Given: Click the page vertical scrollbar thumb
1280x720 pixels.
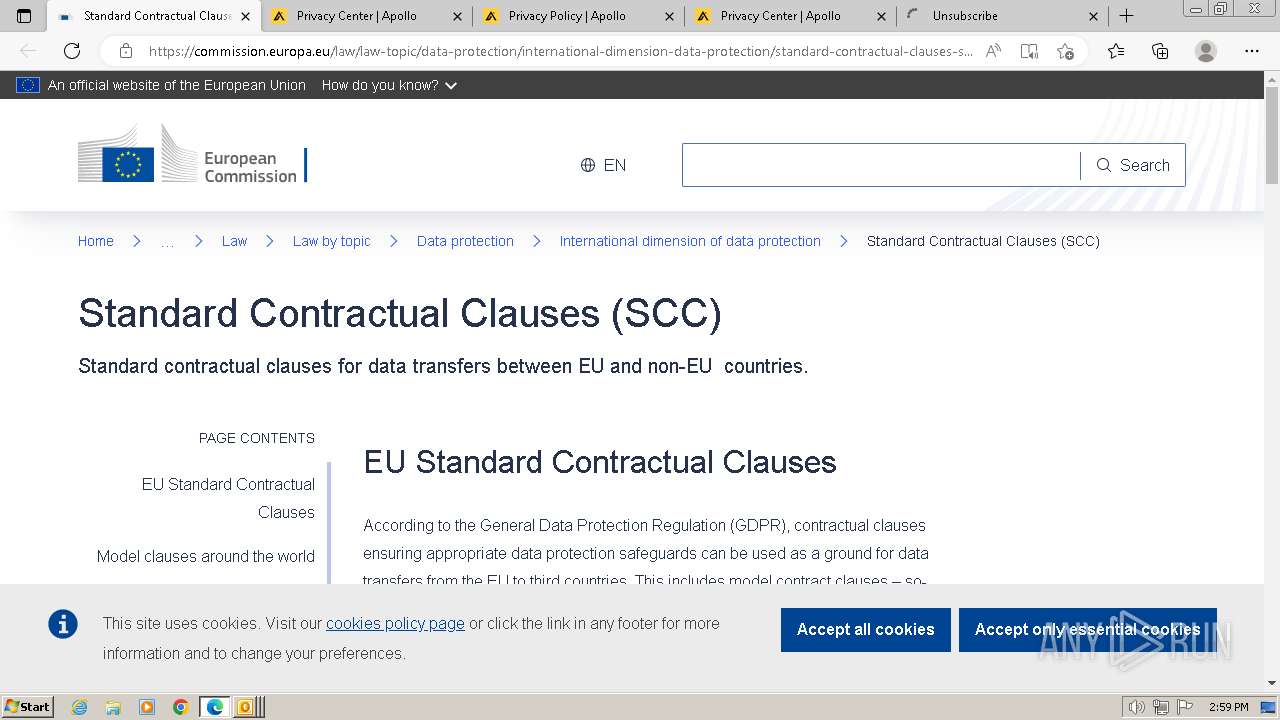Looking at the screenshot, I should coord(1271,134).
